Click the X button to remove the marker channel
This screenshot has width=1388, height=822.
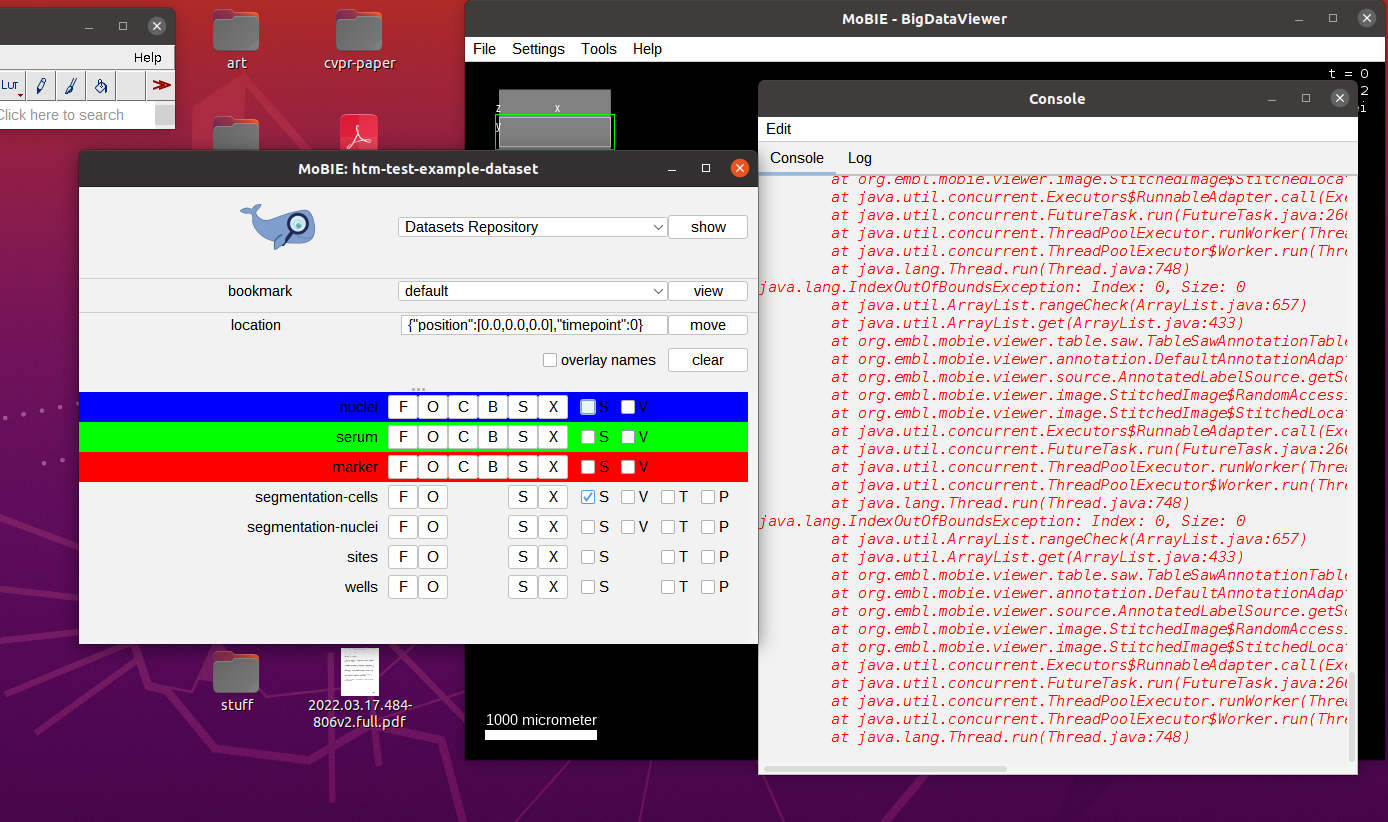(553, 466)
